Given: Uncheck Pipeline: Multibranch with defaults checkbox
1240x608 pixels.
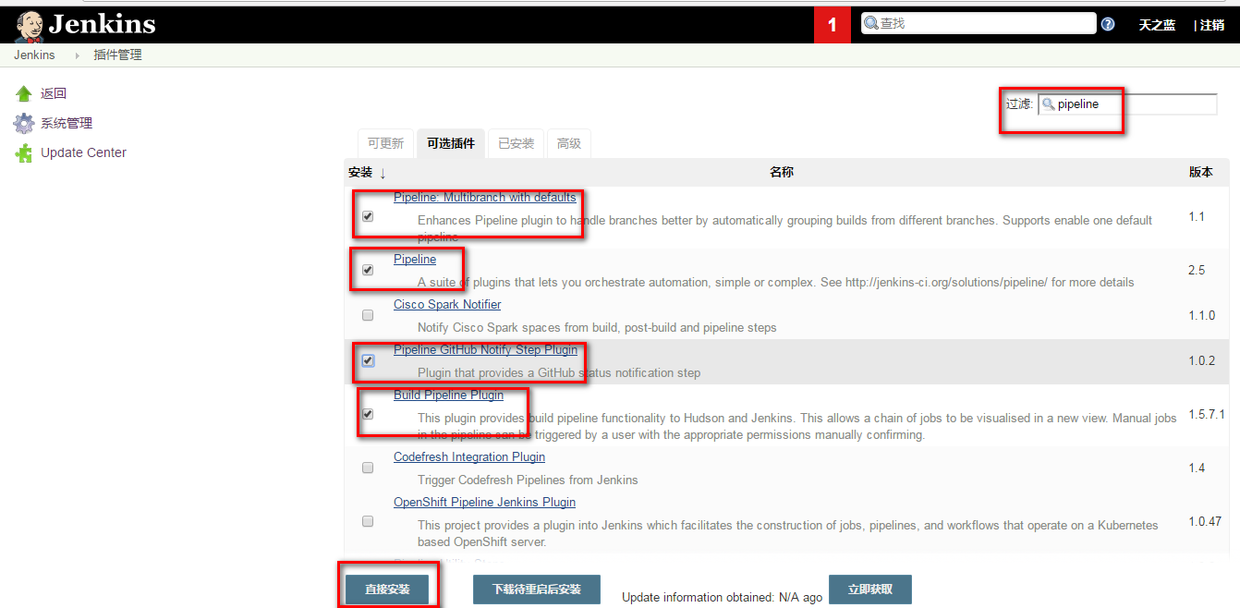Looking at the screenshot, I should point(368,217).
